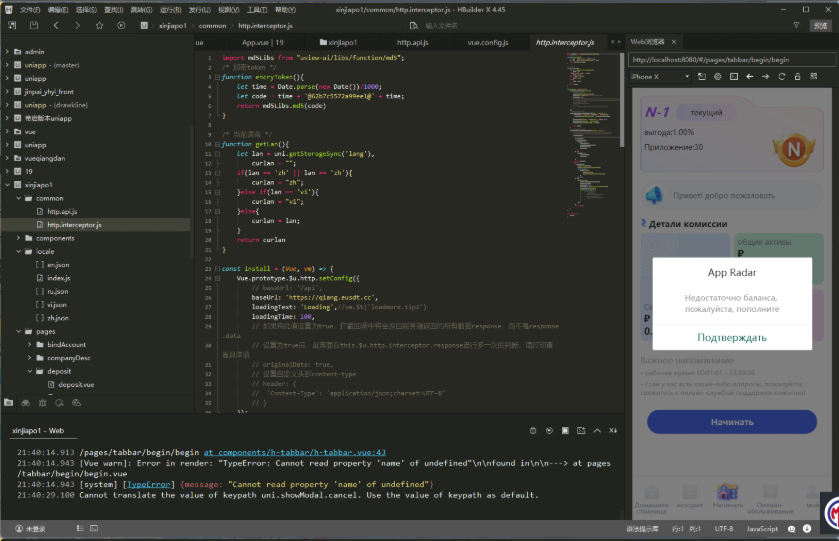Open the 工具(T) menu
Image resolution: width=839 pixels, height=541 pixels.
click(257, 10)
